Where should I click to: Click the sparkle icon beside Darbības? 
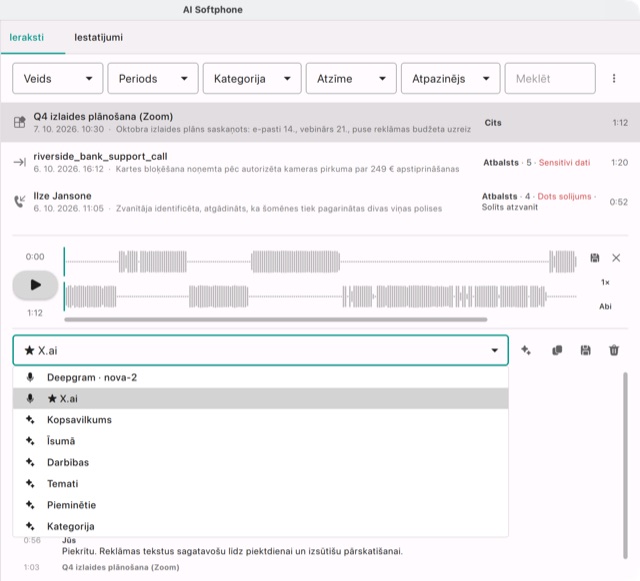coord(30,462)
